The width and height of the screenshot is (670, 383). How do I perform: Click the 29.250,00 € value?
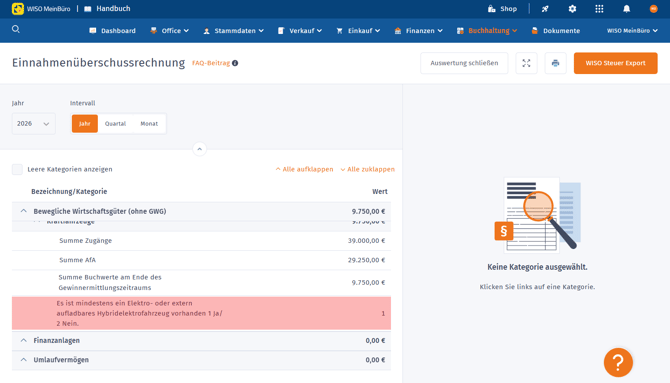(x=366, y=260)
